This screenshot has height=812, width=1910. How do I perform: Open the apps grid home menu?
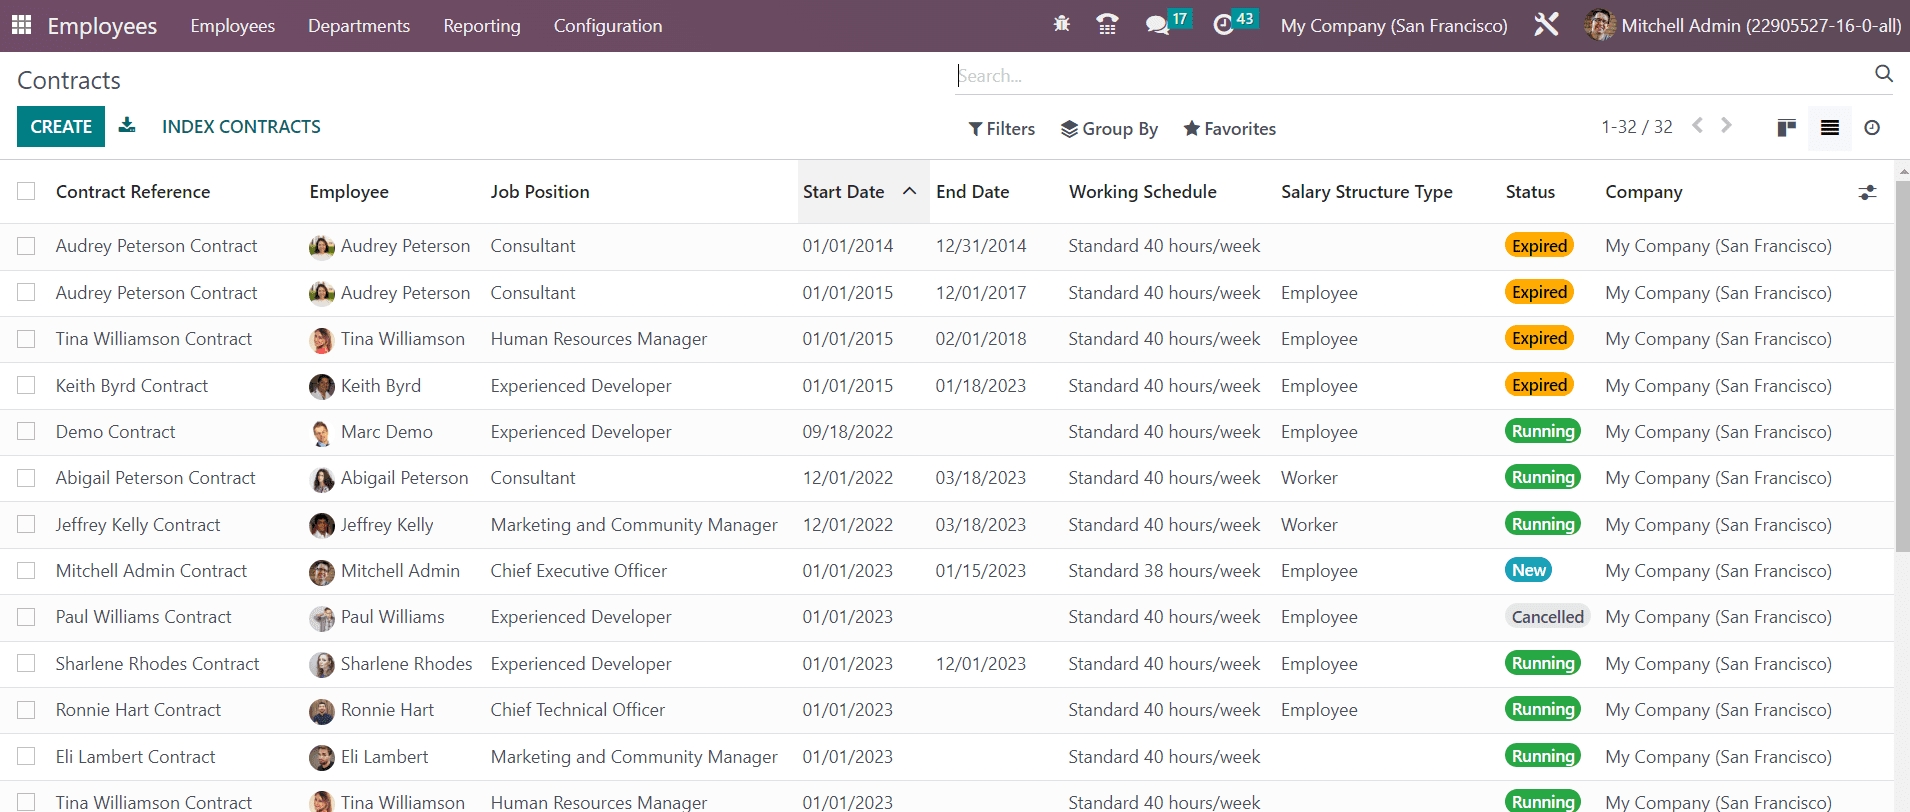(x=21, y=25)
